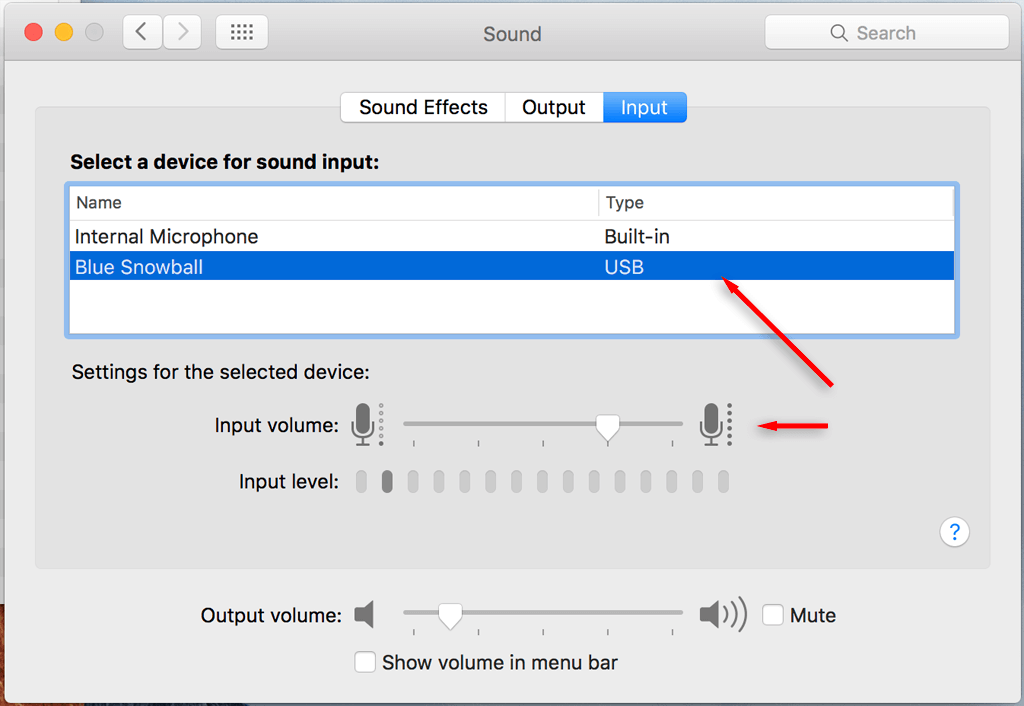Switch to the Sound Effects tab

tap(423, 108)
